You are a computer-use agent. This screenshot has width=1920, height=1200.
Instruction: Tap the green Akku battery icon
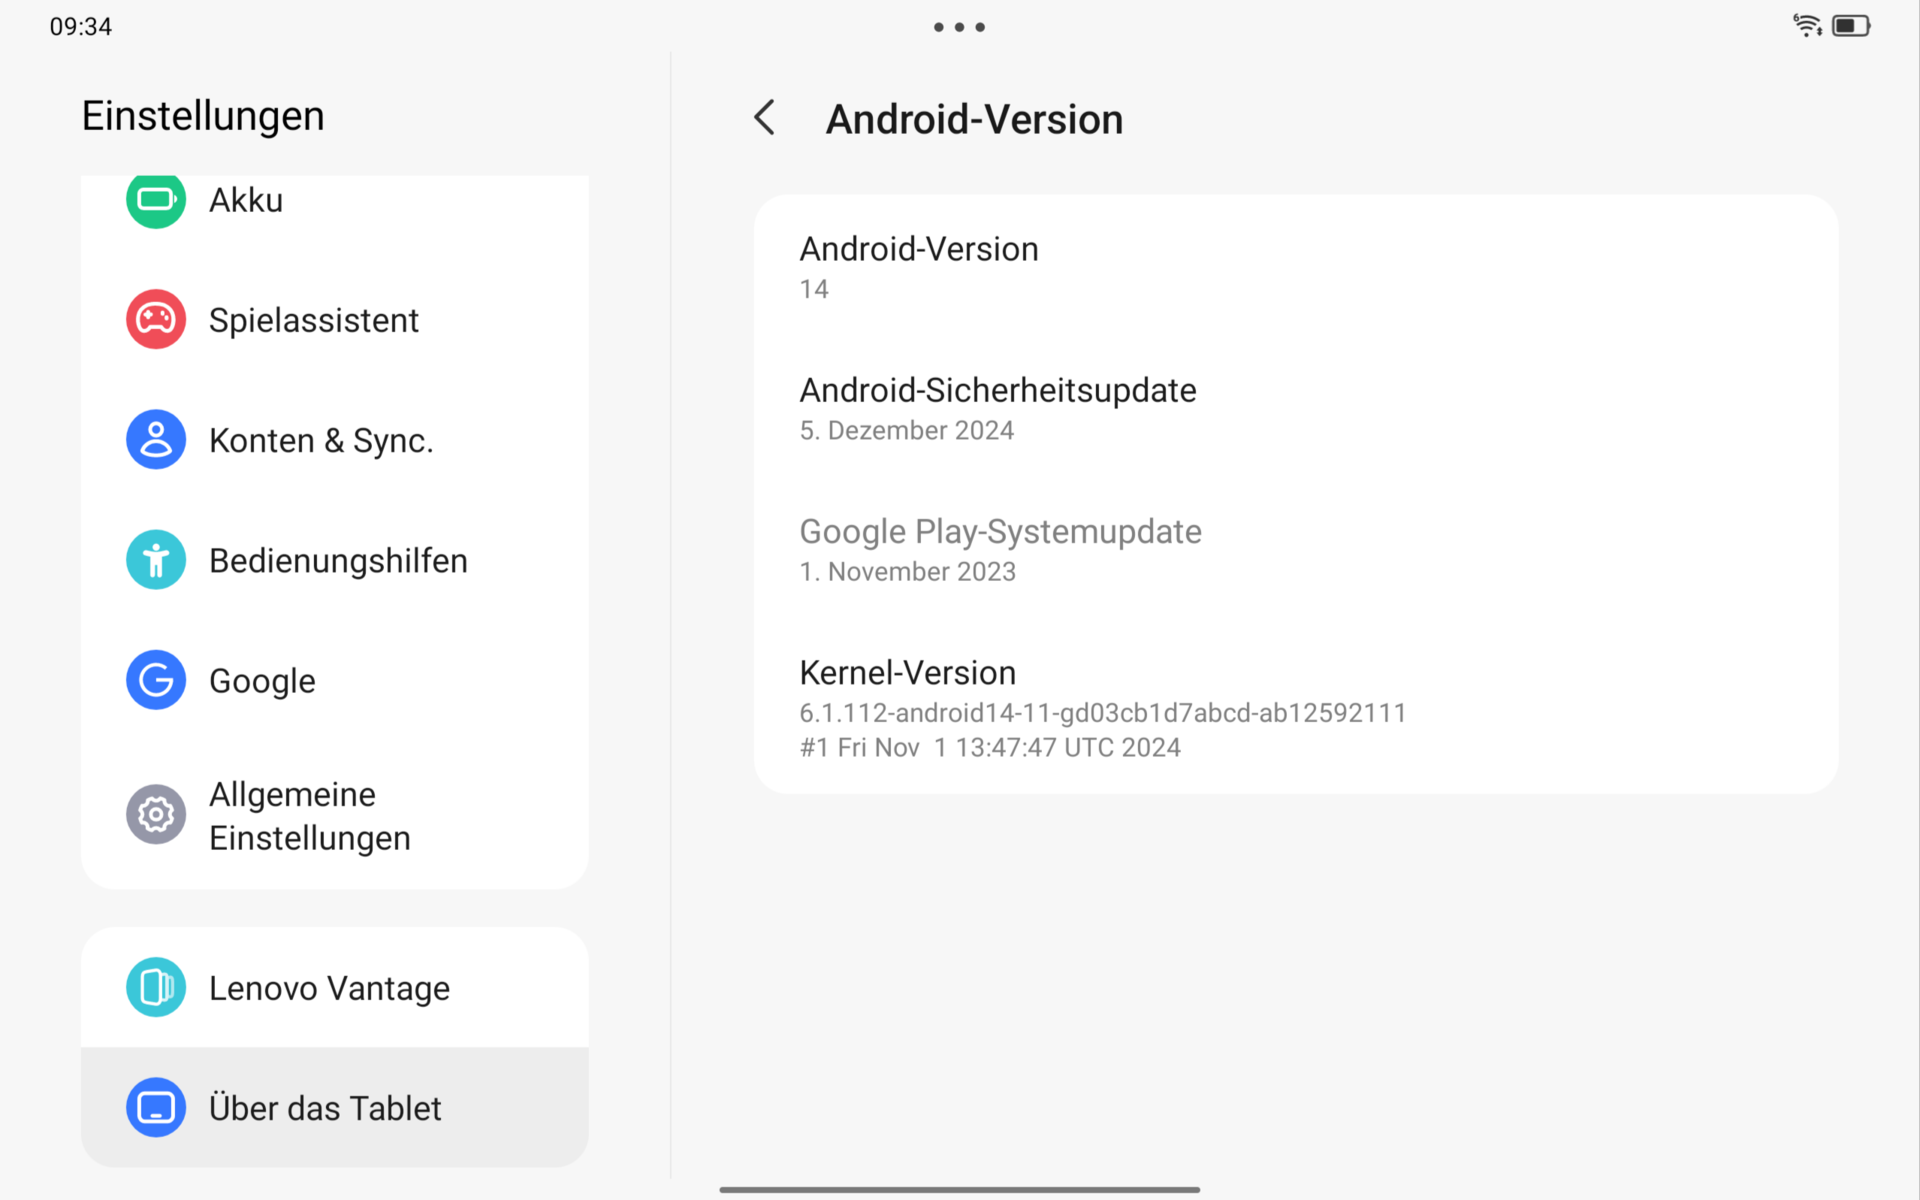click(155, 200)
